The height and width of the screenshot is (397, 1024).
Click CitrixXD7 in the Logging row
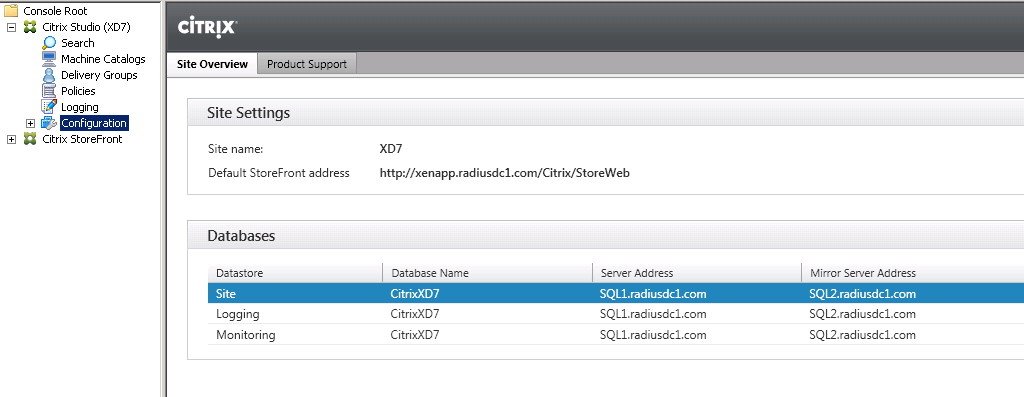[415, 314]
